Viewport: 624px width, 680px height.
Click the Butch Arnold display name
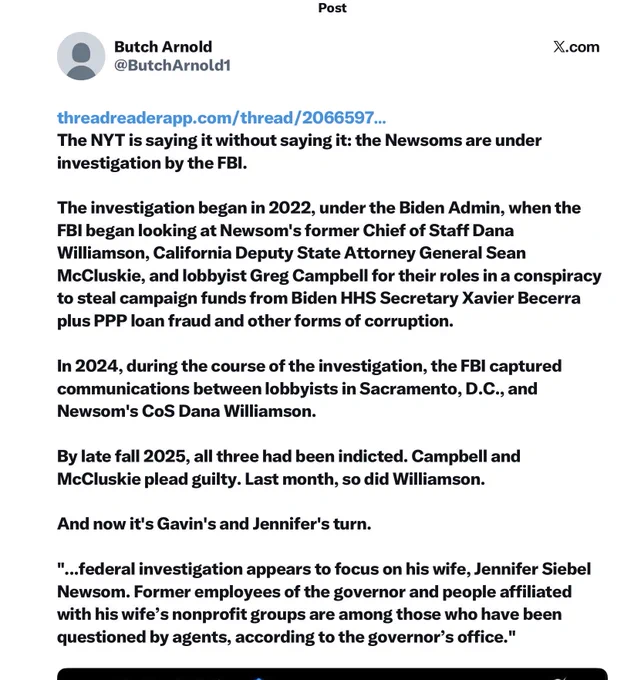[x=163, y=46]
